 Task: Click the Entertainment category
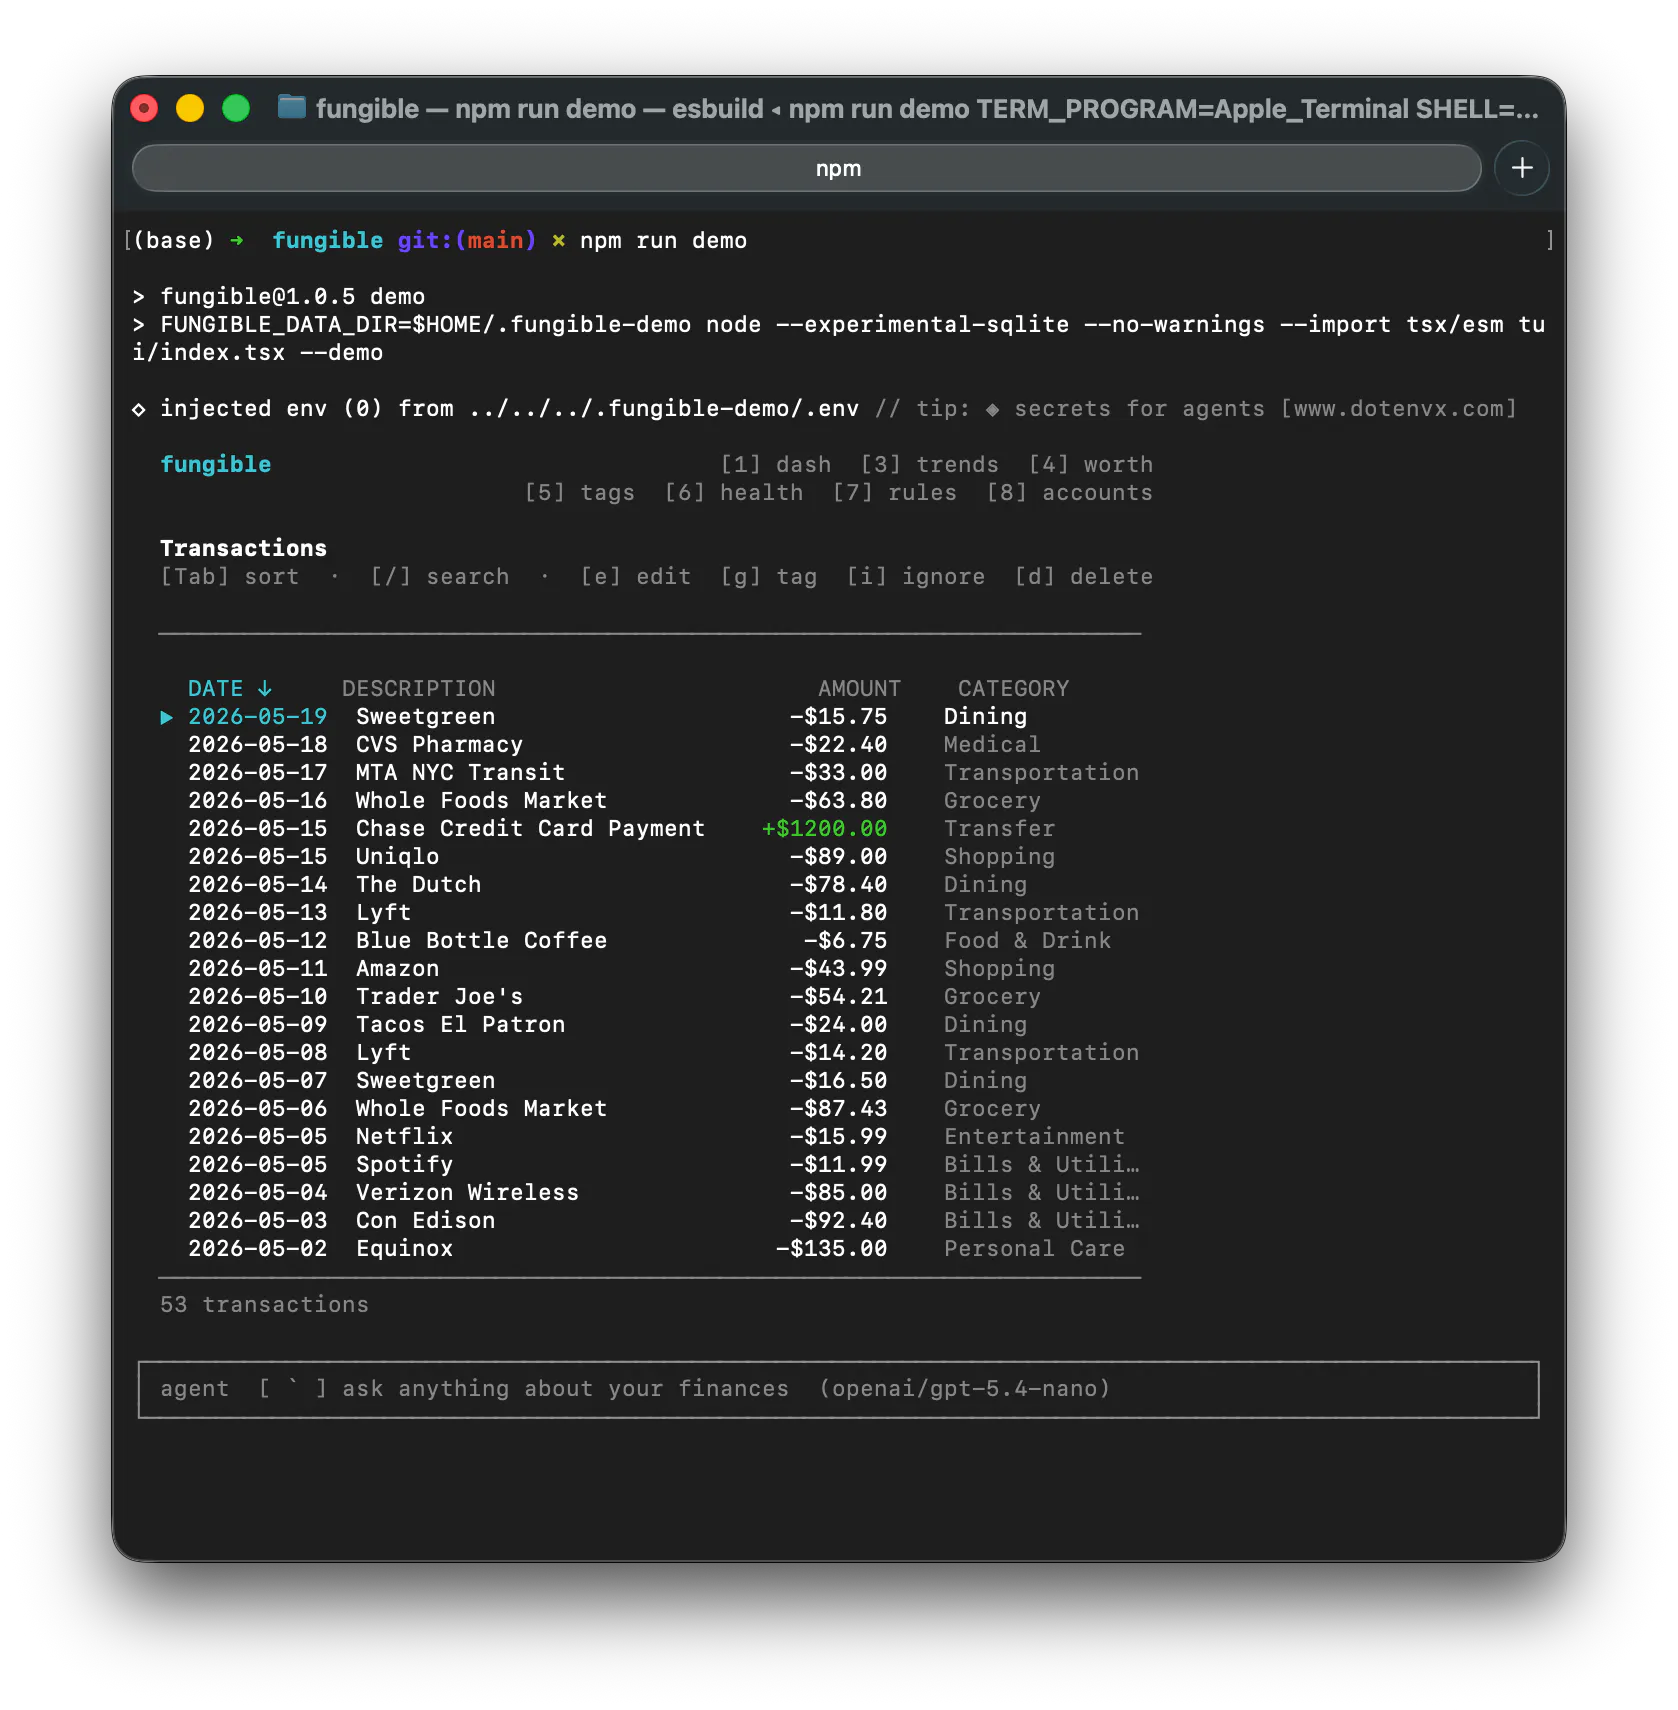1035,1137
